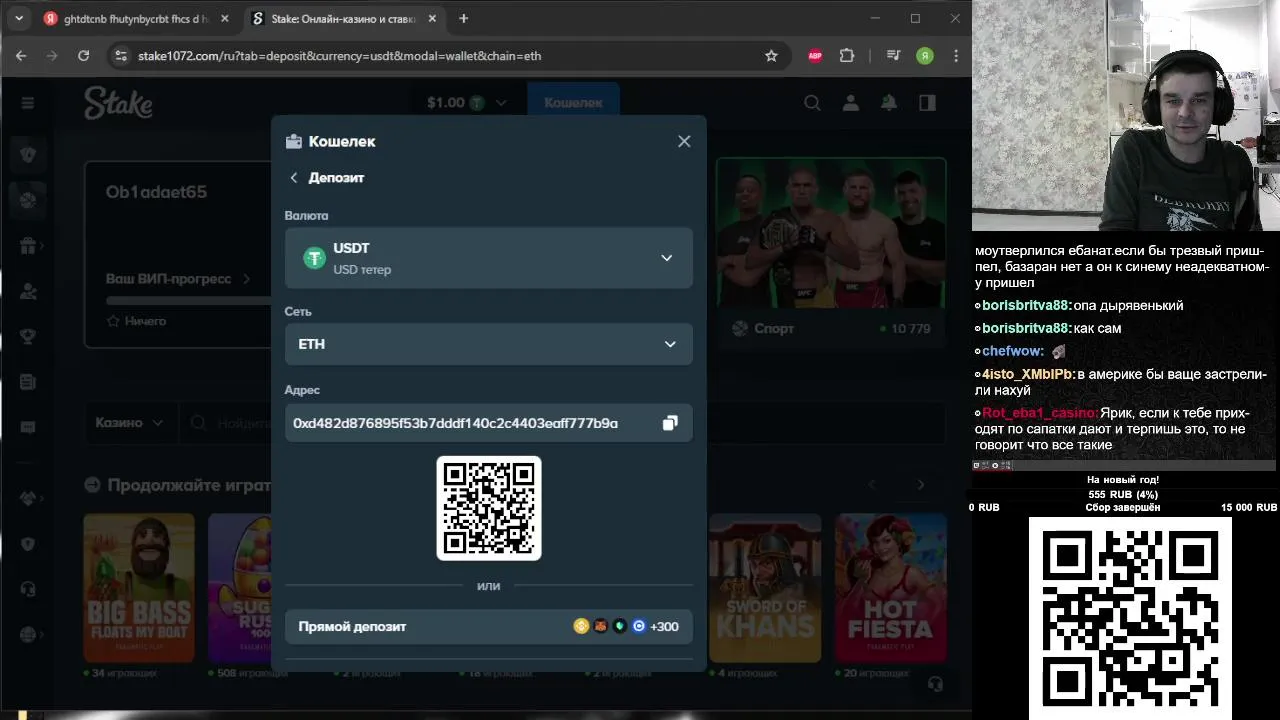Click the browser back arrow

21,56
